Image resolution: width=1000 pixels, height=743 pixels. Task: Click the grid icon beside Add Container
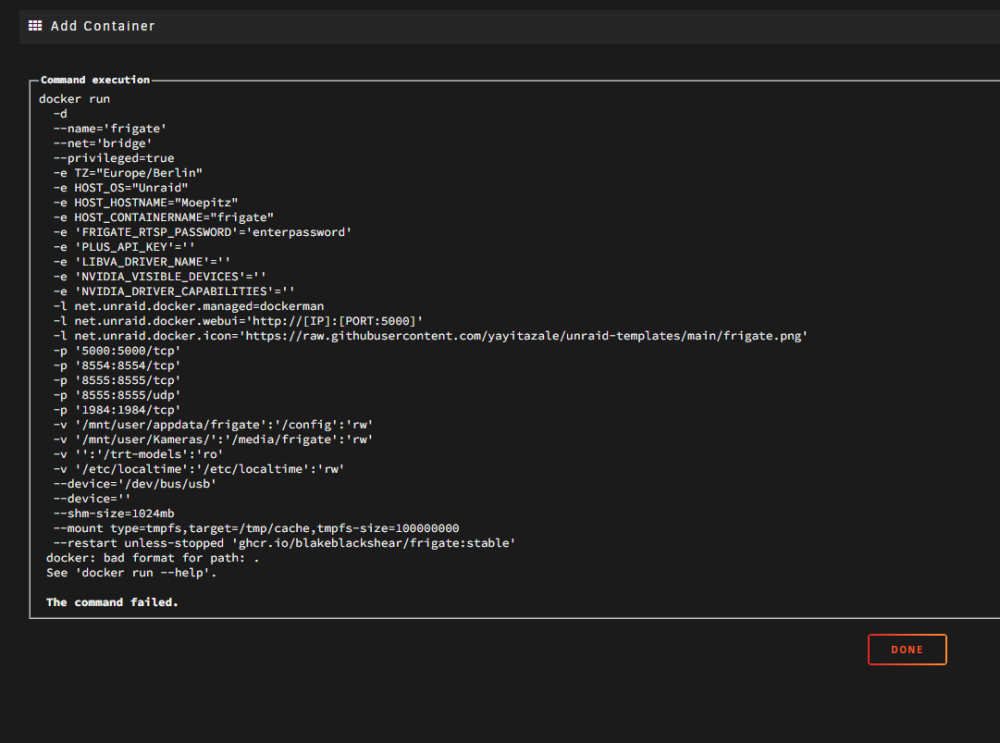click(x=35, y=26)
